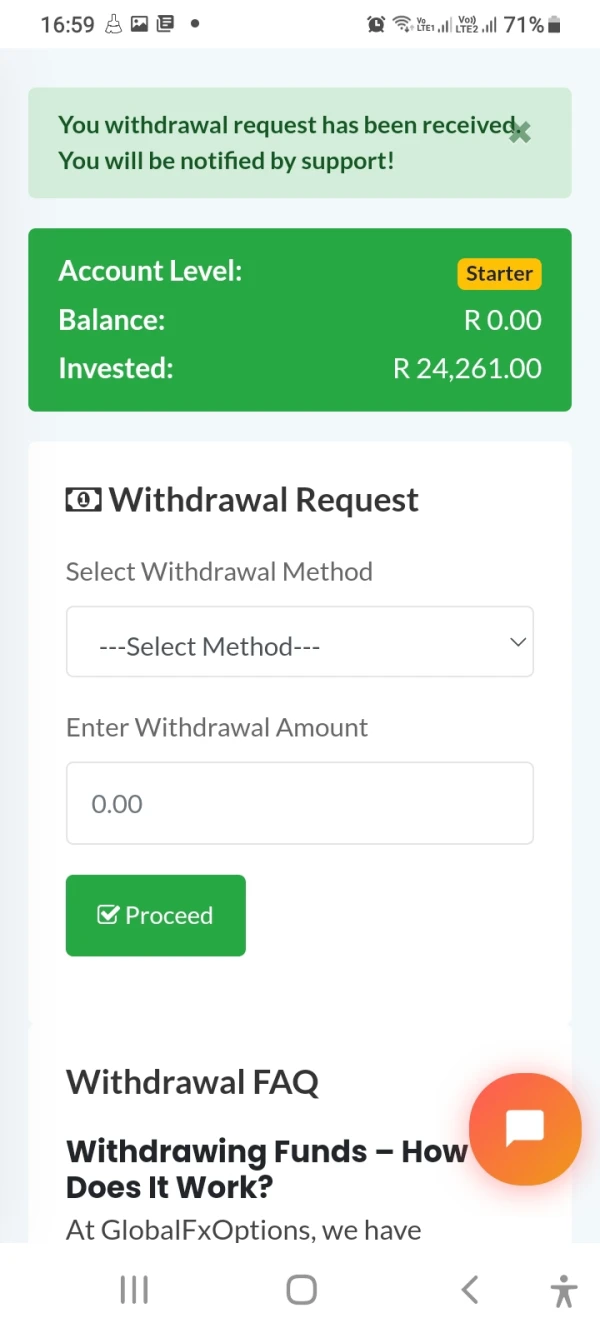Click the money icon beside Withdrawal Request
The width and height of the screenshot is (600, 1333).
pyautogui.click(x=83, y=499)
